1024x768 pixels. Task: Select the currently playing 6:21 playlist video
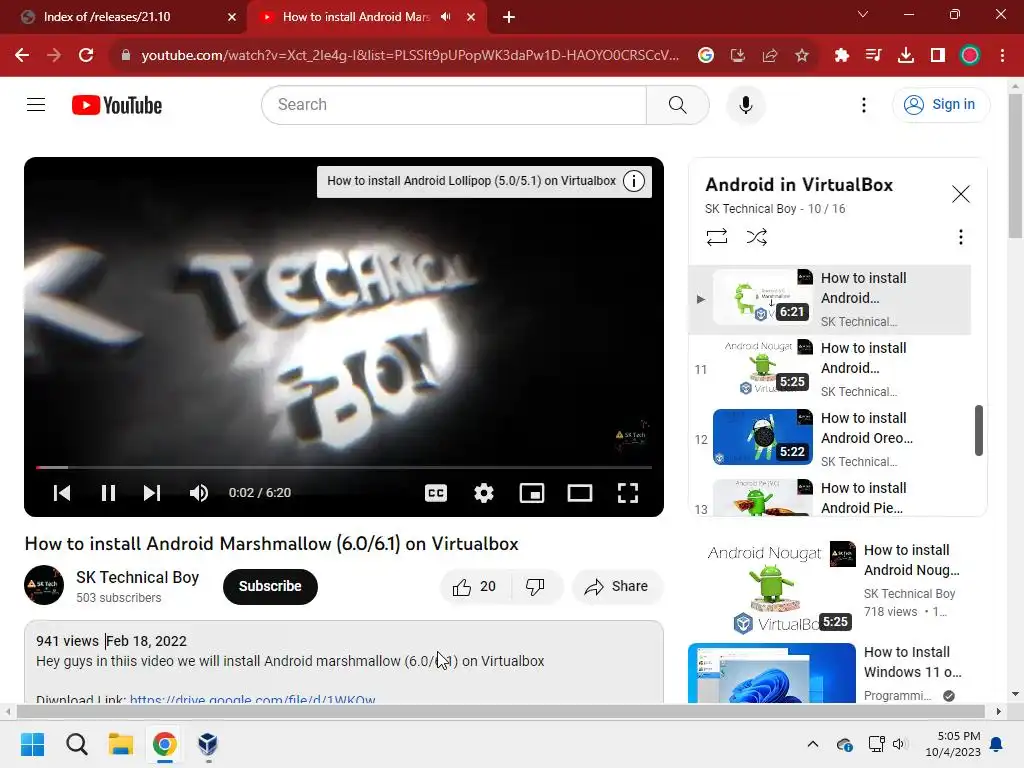tap(829, 299)
